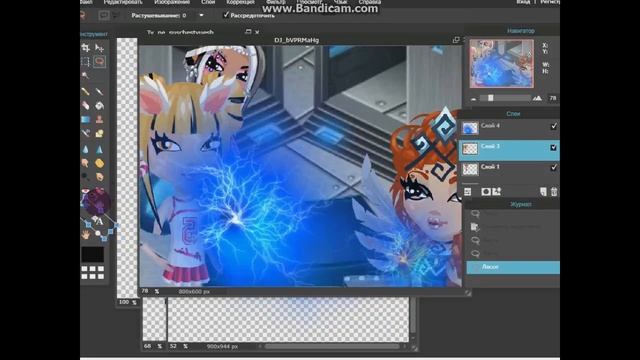Open the Изображение menu
Image resolution: width=640 pixels, height=360 pixels.
172,2
